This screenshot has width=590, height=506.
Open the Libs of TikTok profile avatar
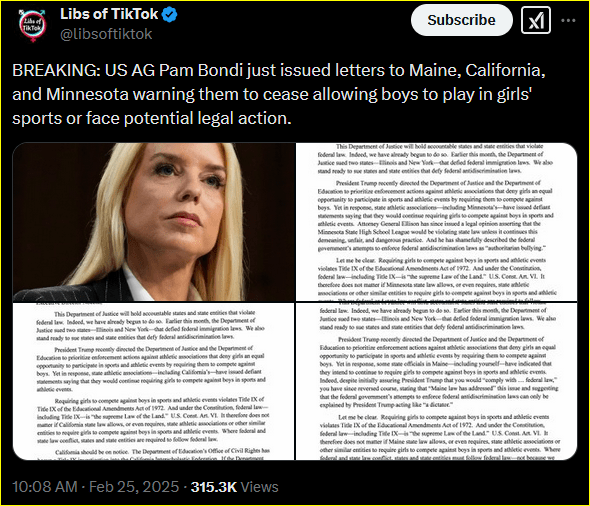[32, 24]
